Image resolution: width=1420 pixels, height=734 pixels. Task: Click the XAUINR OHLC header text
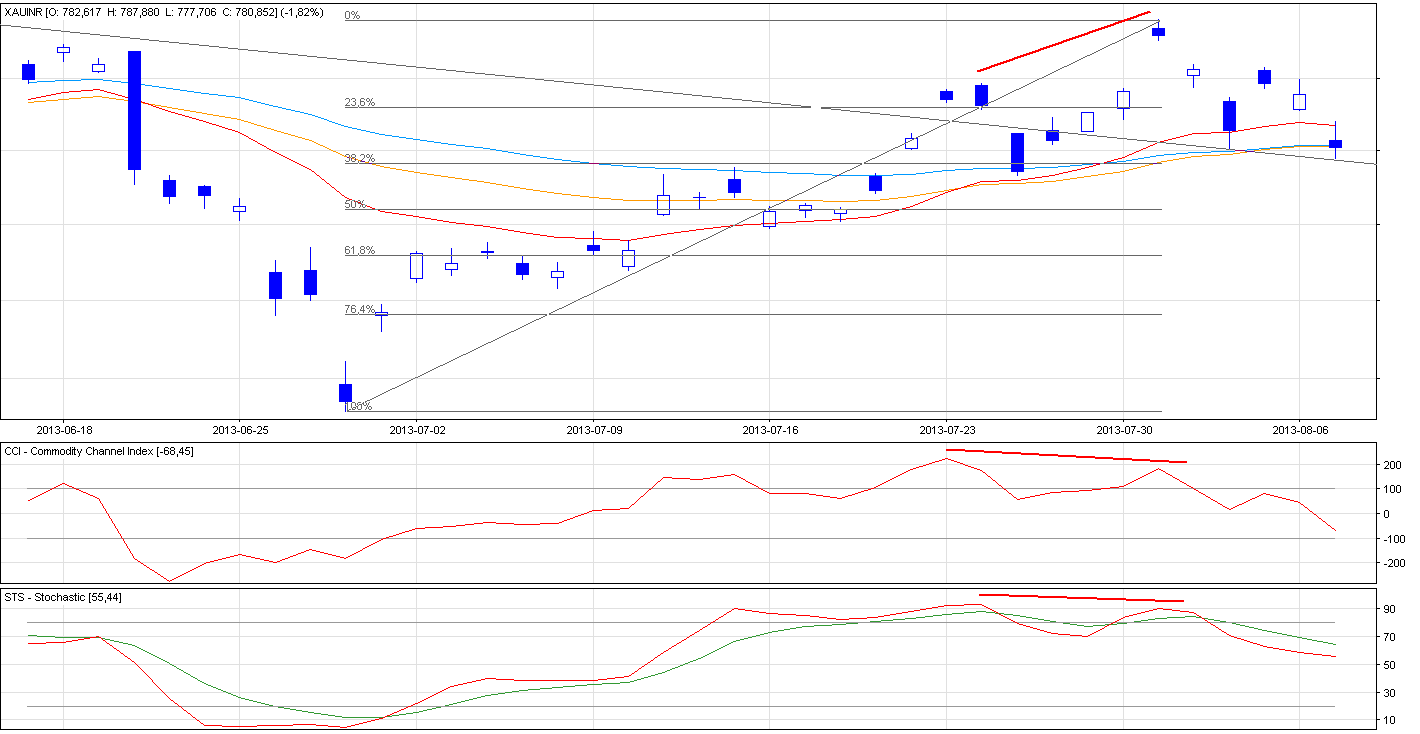[164, 11]
